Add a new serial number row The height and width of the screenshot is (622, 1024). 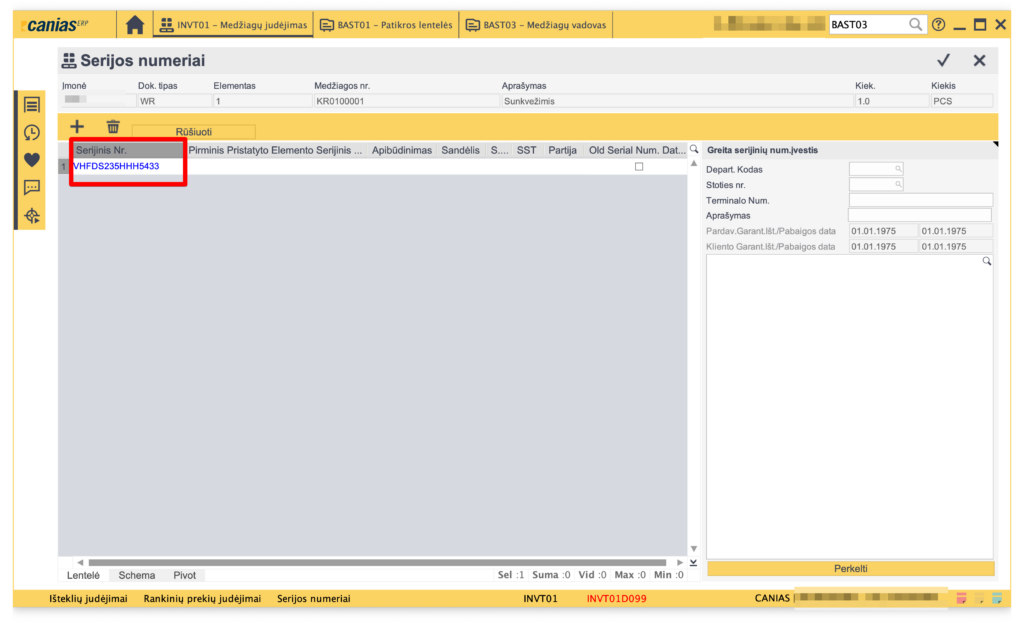[x=77, y=127]
